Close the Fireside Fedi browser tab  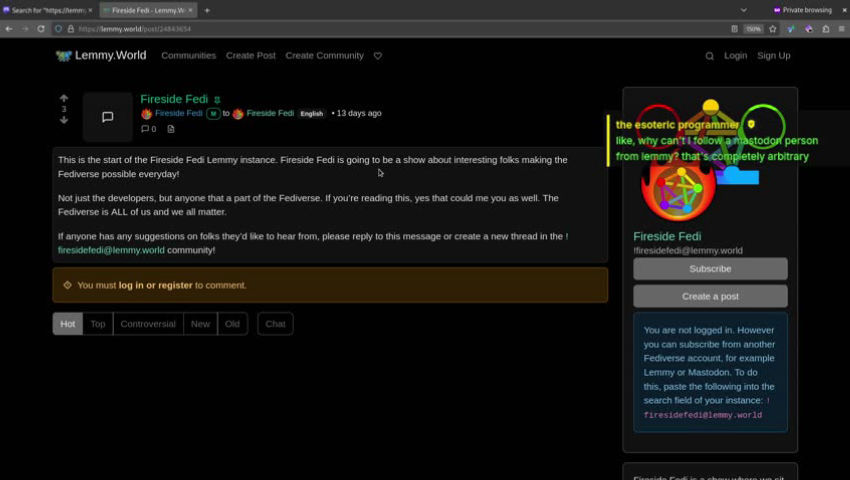click(x=190, y=10)
